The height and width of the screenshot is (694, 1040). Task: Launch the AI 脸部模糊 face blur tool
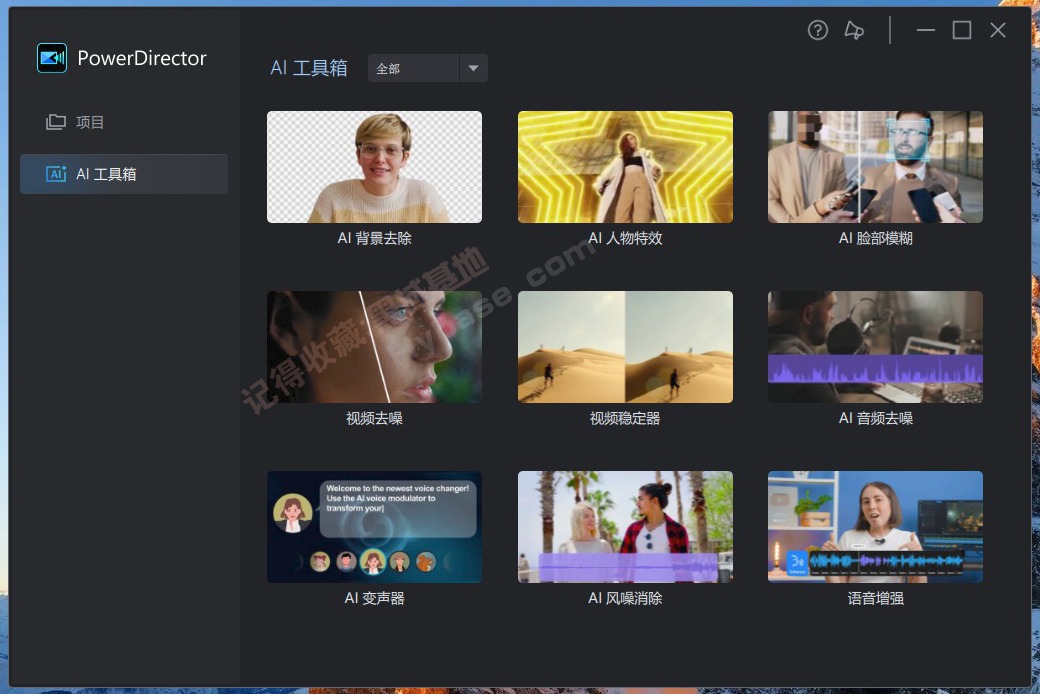click(x=874, y=167)
